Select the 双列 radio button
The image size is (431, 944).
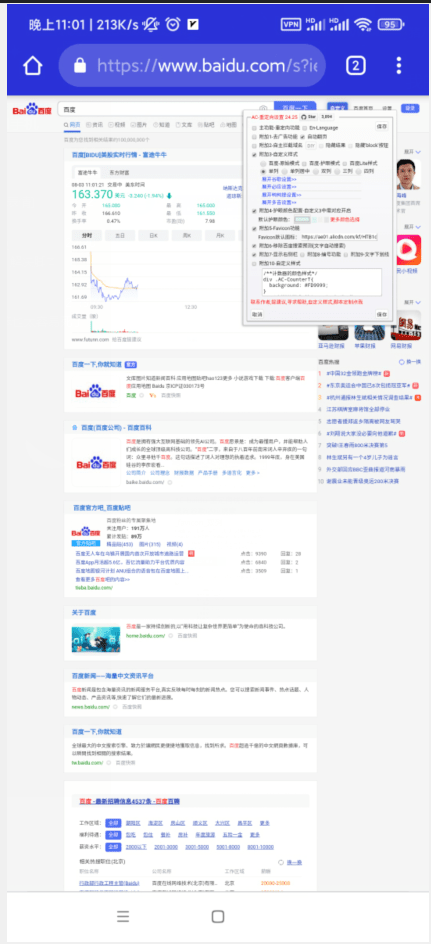(x=316, y=171)
